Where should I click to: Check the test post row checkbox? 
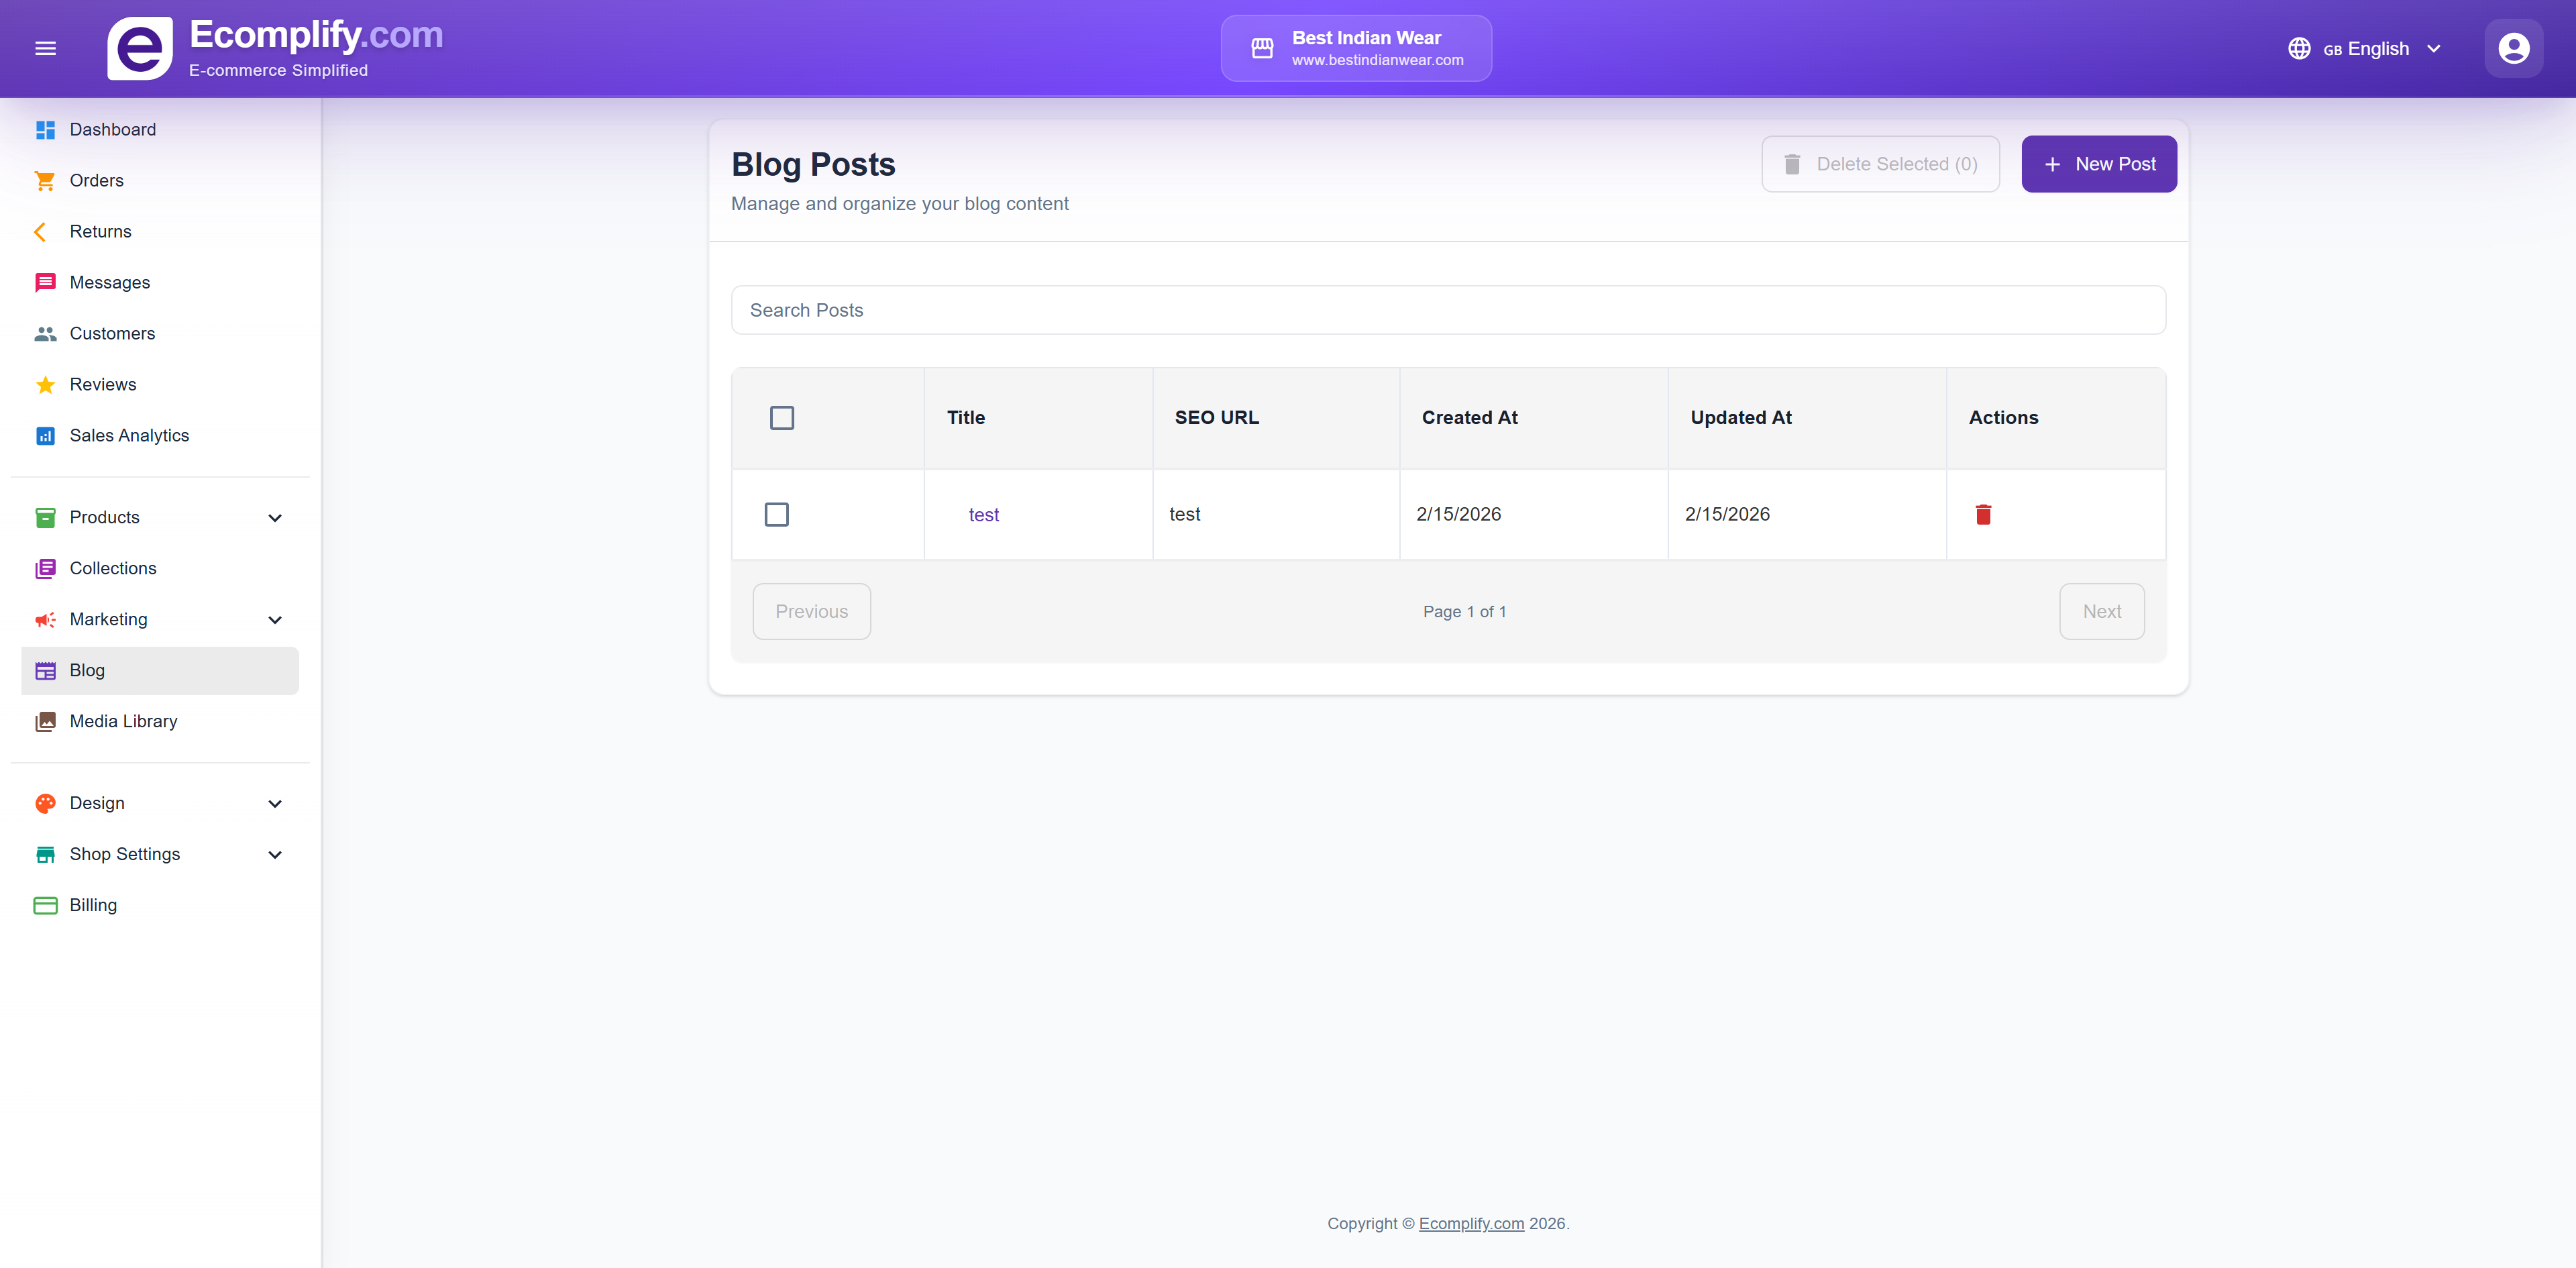(x=776, y=514)
